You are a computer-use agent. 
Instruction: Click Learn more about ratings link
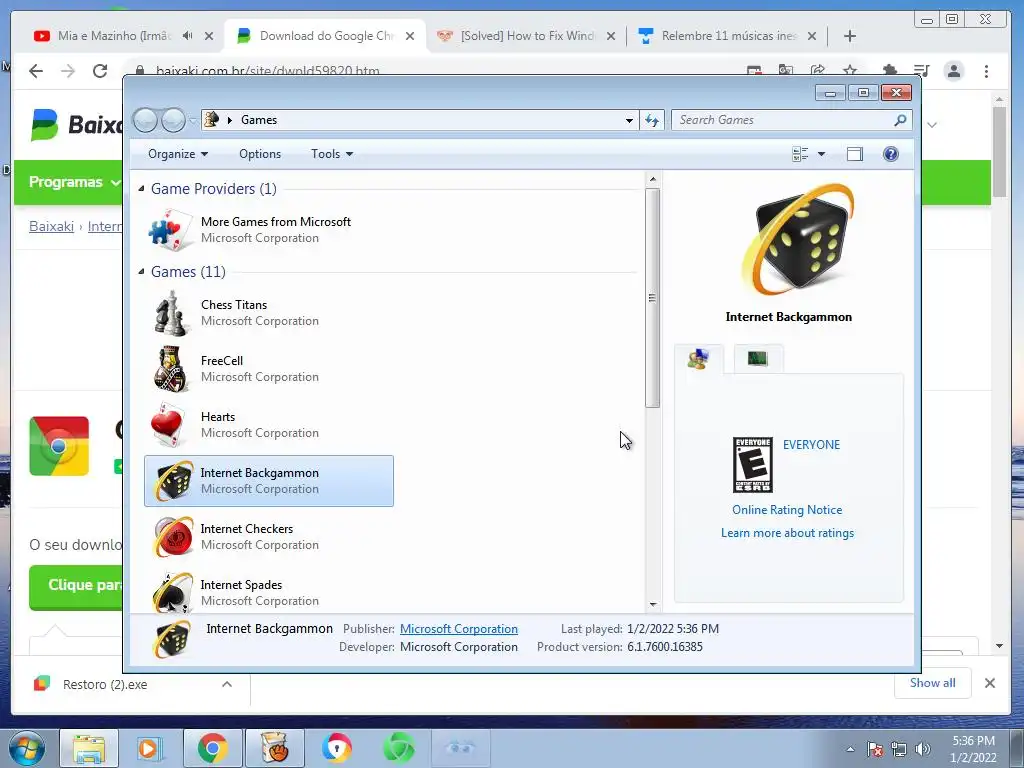[x=787, y=533]
